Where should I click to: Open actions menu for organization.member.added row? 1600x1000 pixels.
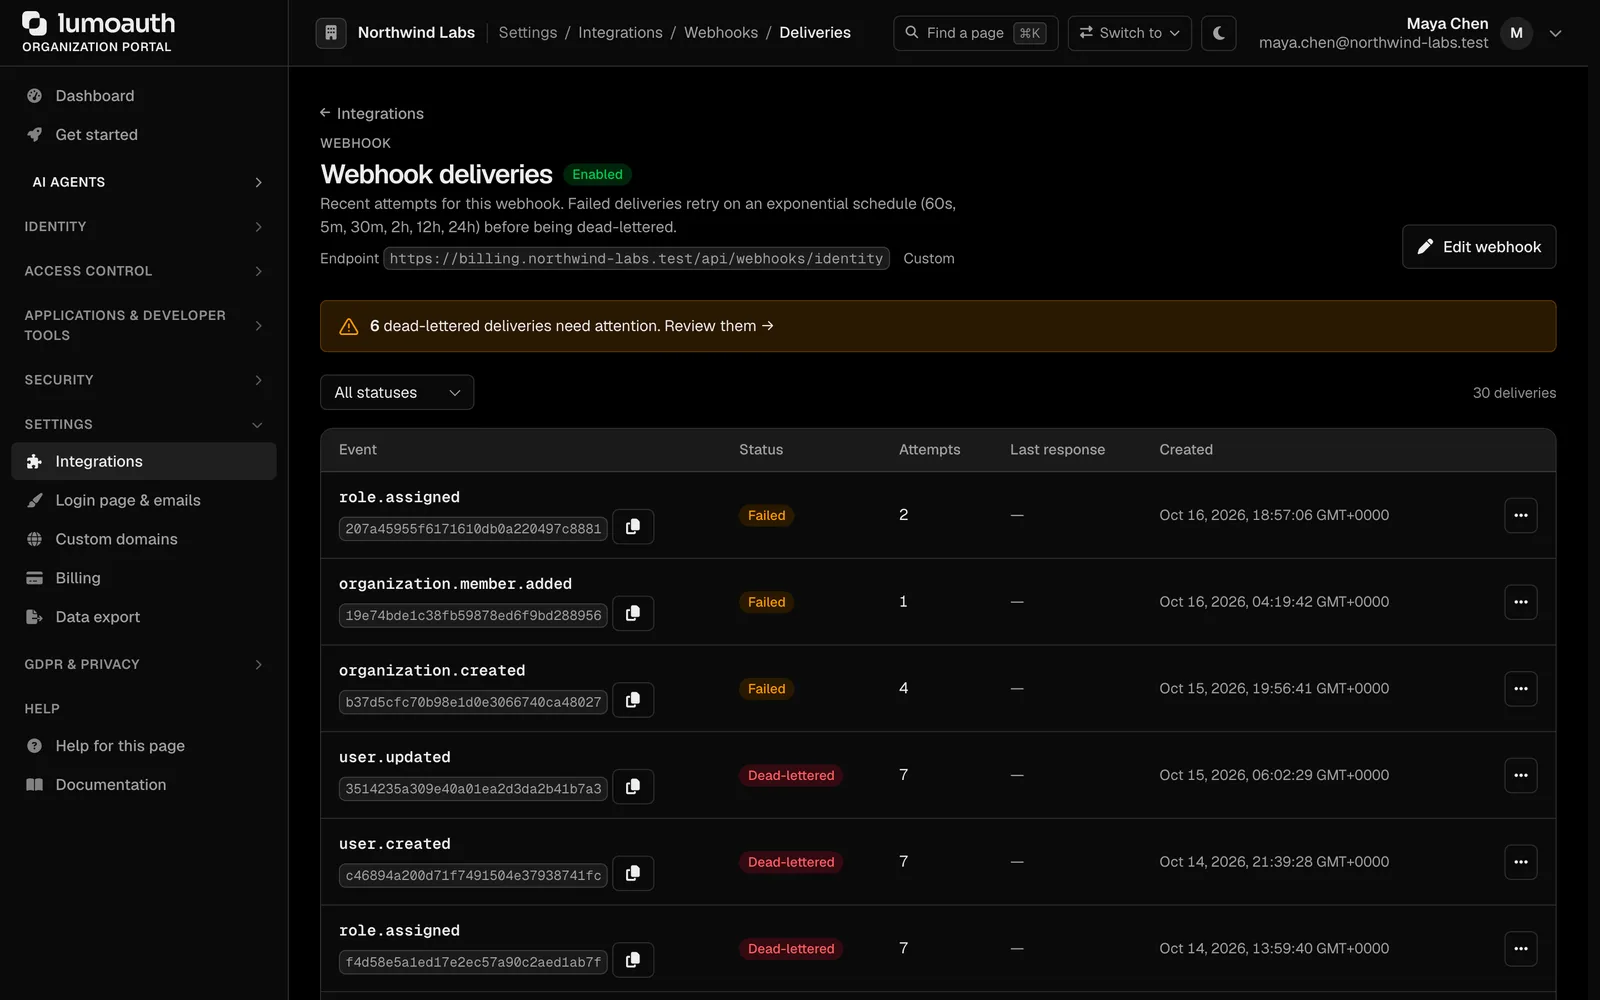click(1521, 602)
